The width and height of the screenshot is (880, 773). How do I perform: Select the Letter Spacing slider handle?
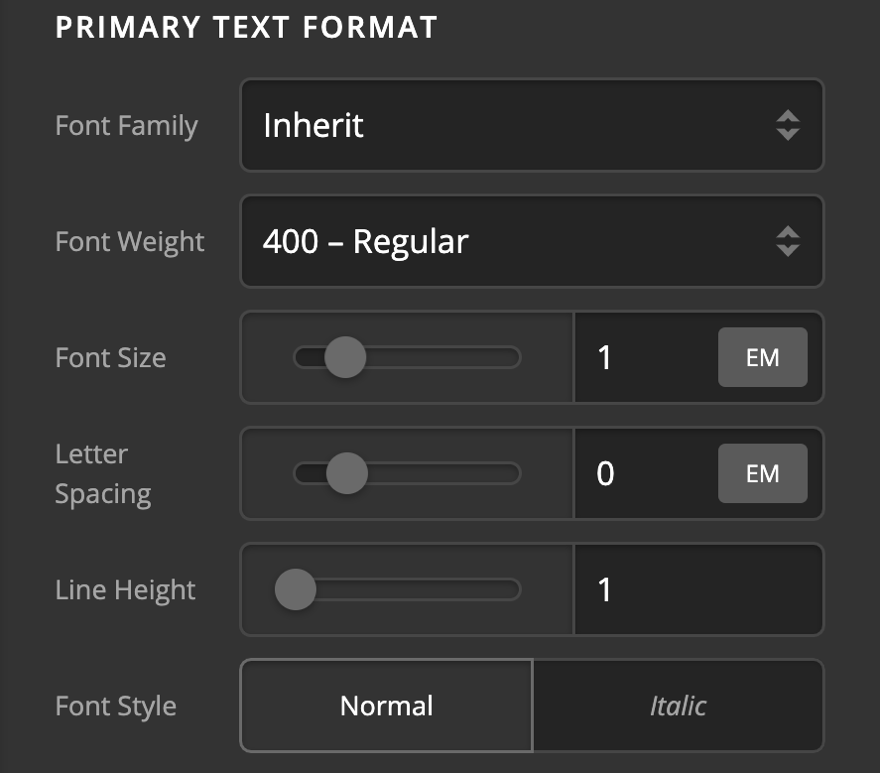[347, 473]
